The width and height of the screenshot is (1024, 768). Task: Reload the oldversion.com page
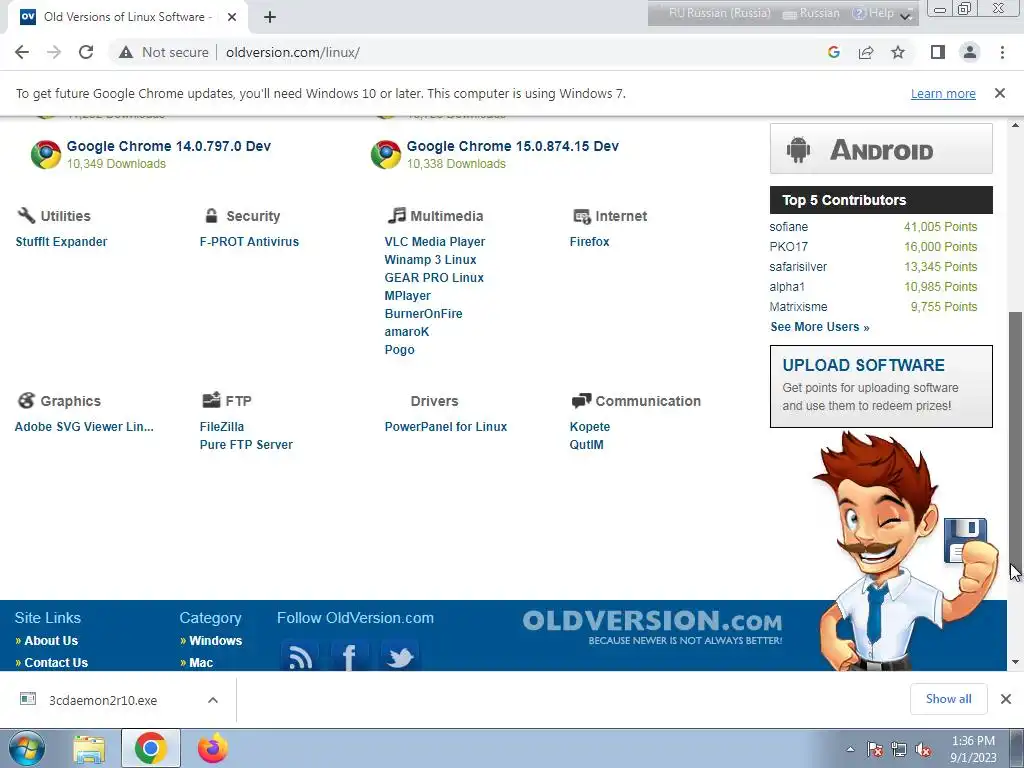(86, 52)
